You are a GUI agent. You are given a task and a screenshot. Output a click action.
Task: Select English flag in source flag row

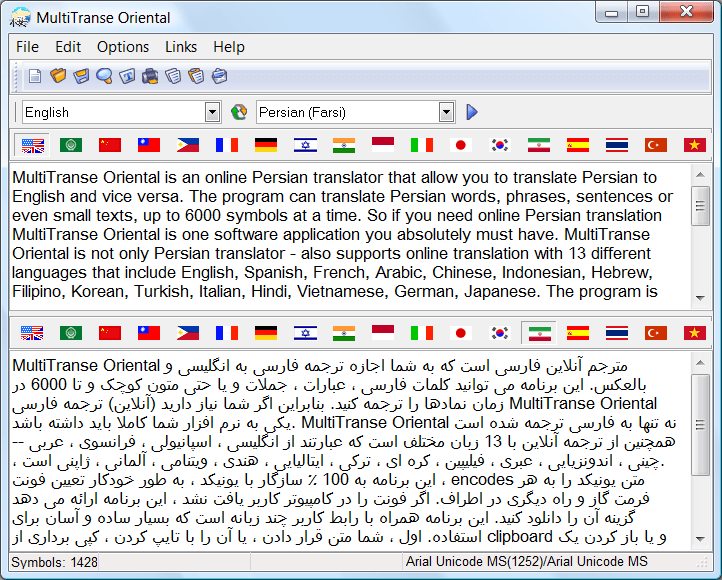pyautogui.click(x=33, y=145)
